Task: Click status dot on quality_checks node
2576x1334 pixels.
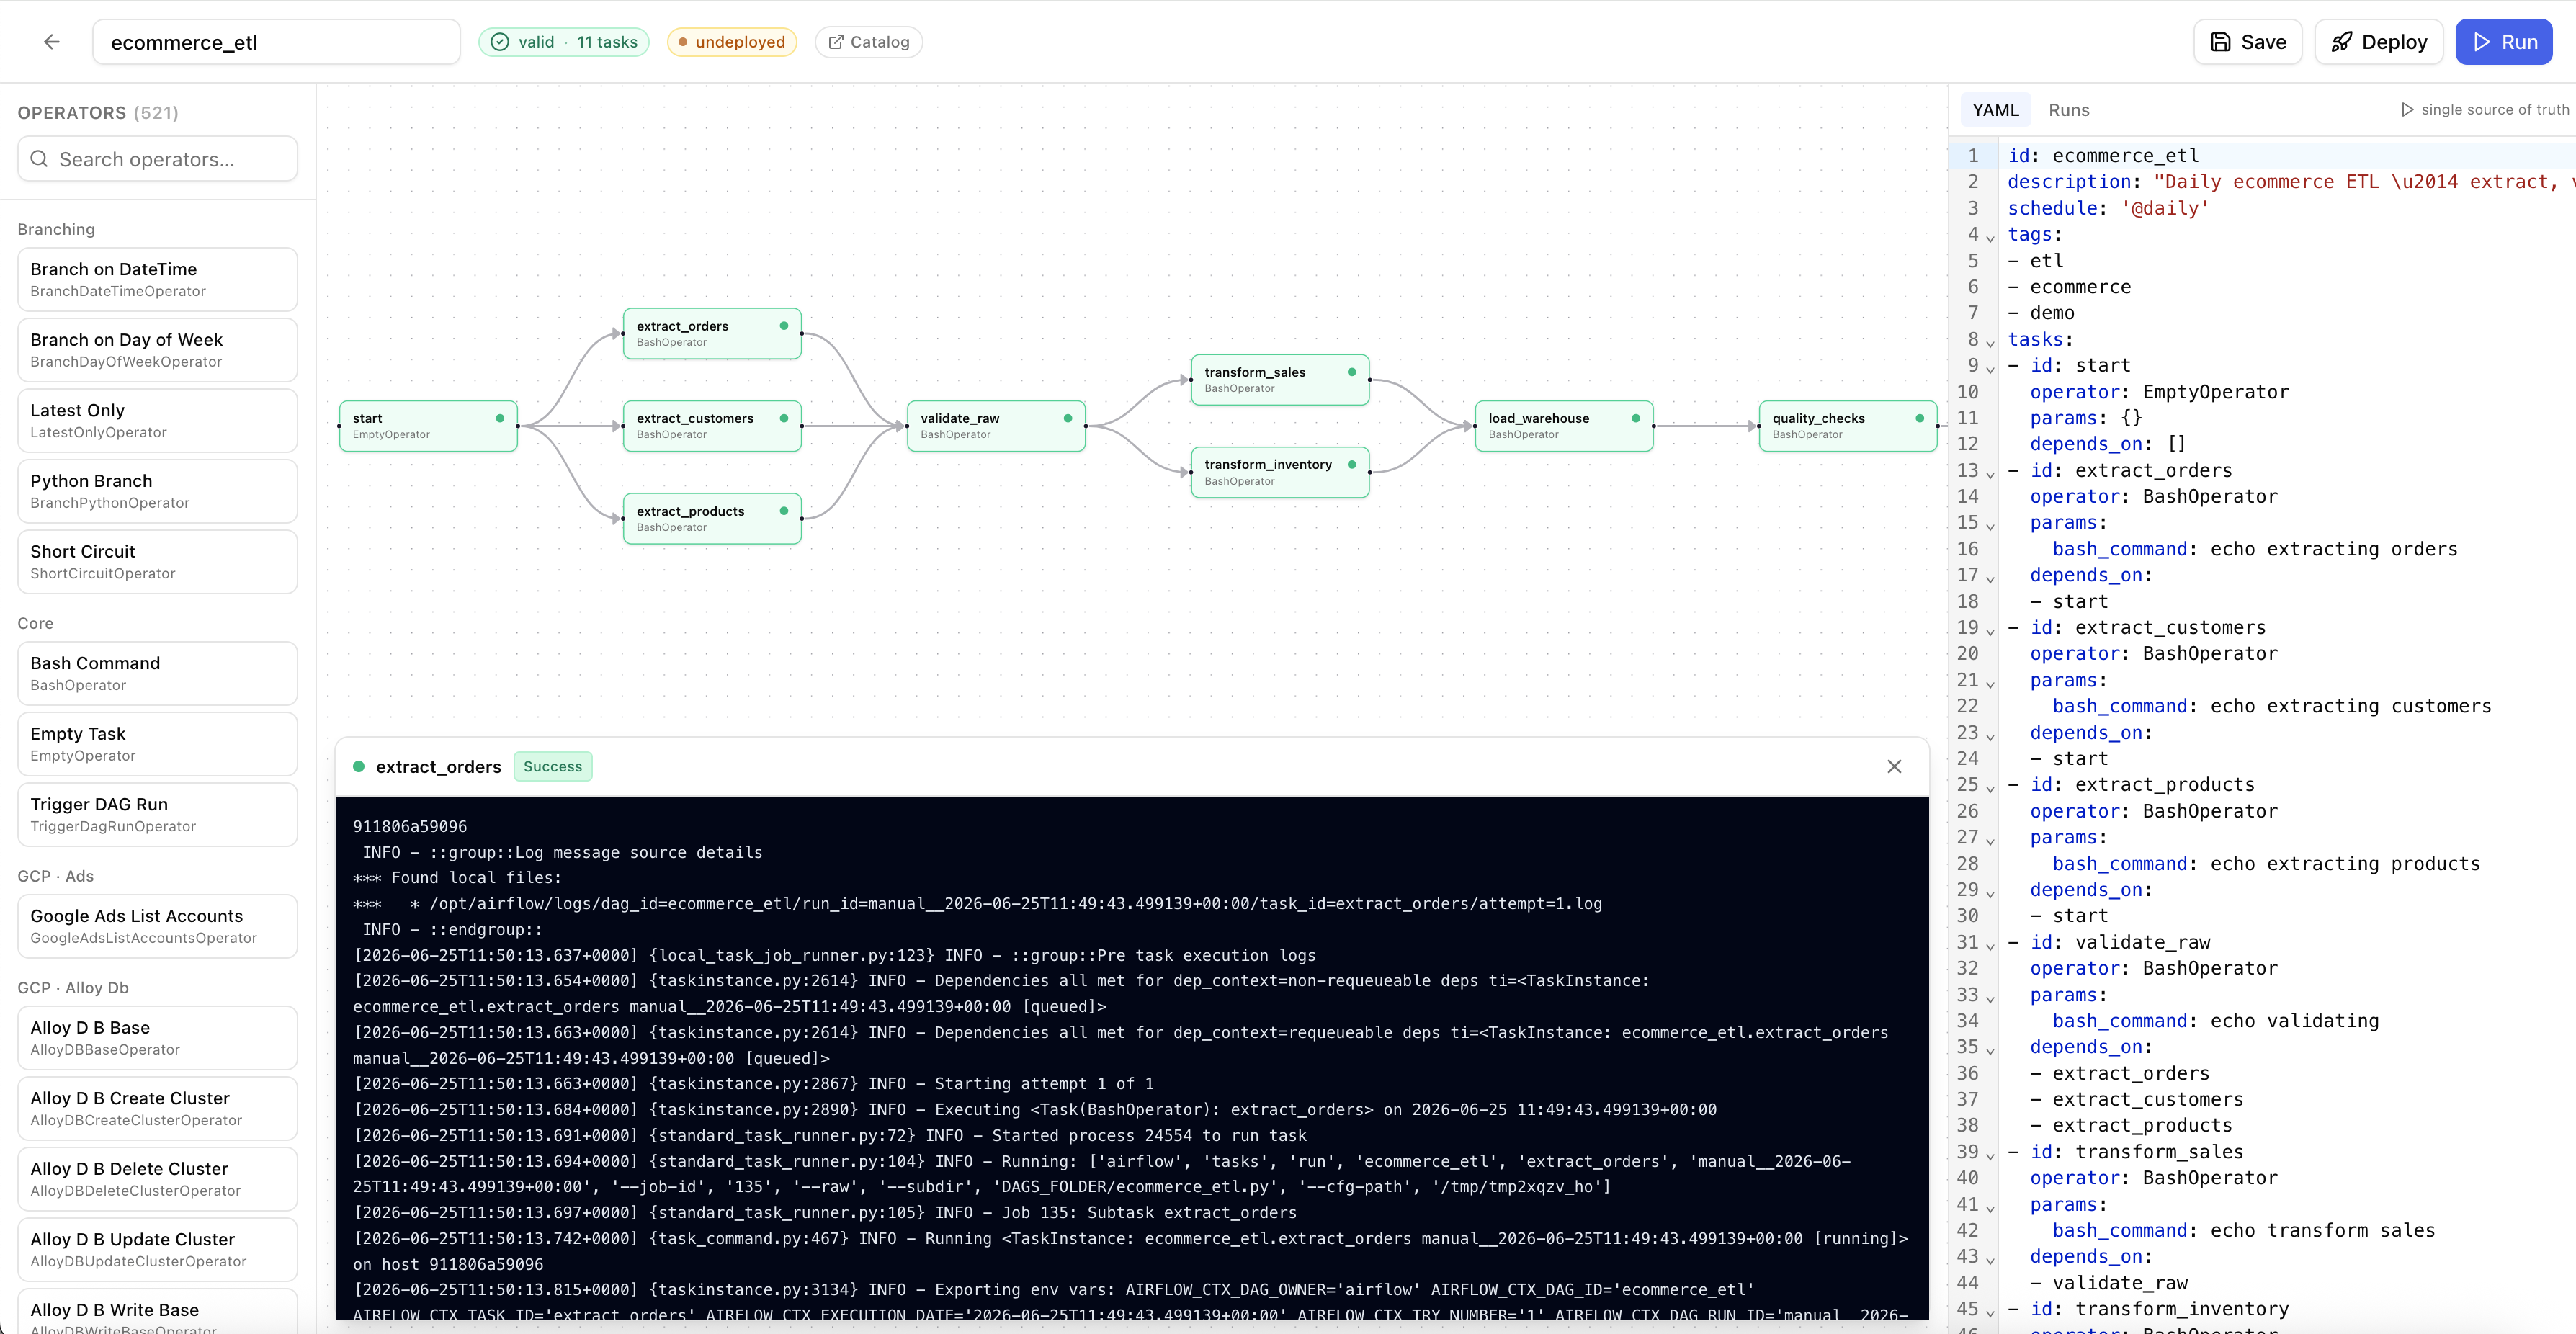Action: point(1920,418)
